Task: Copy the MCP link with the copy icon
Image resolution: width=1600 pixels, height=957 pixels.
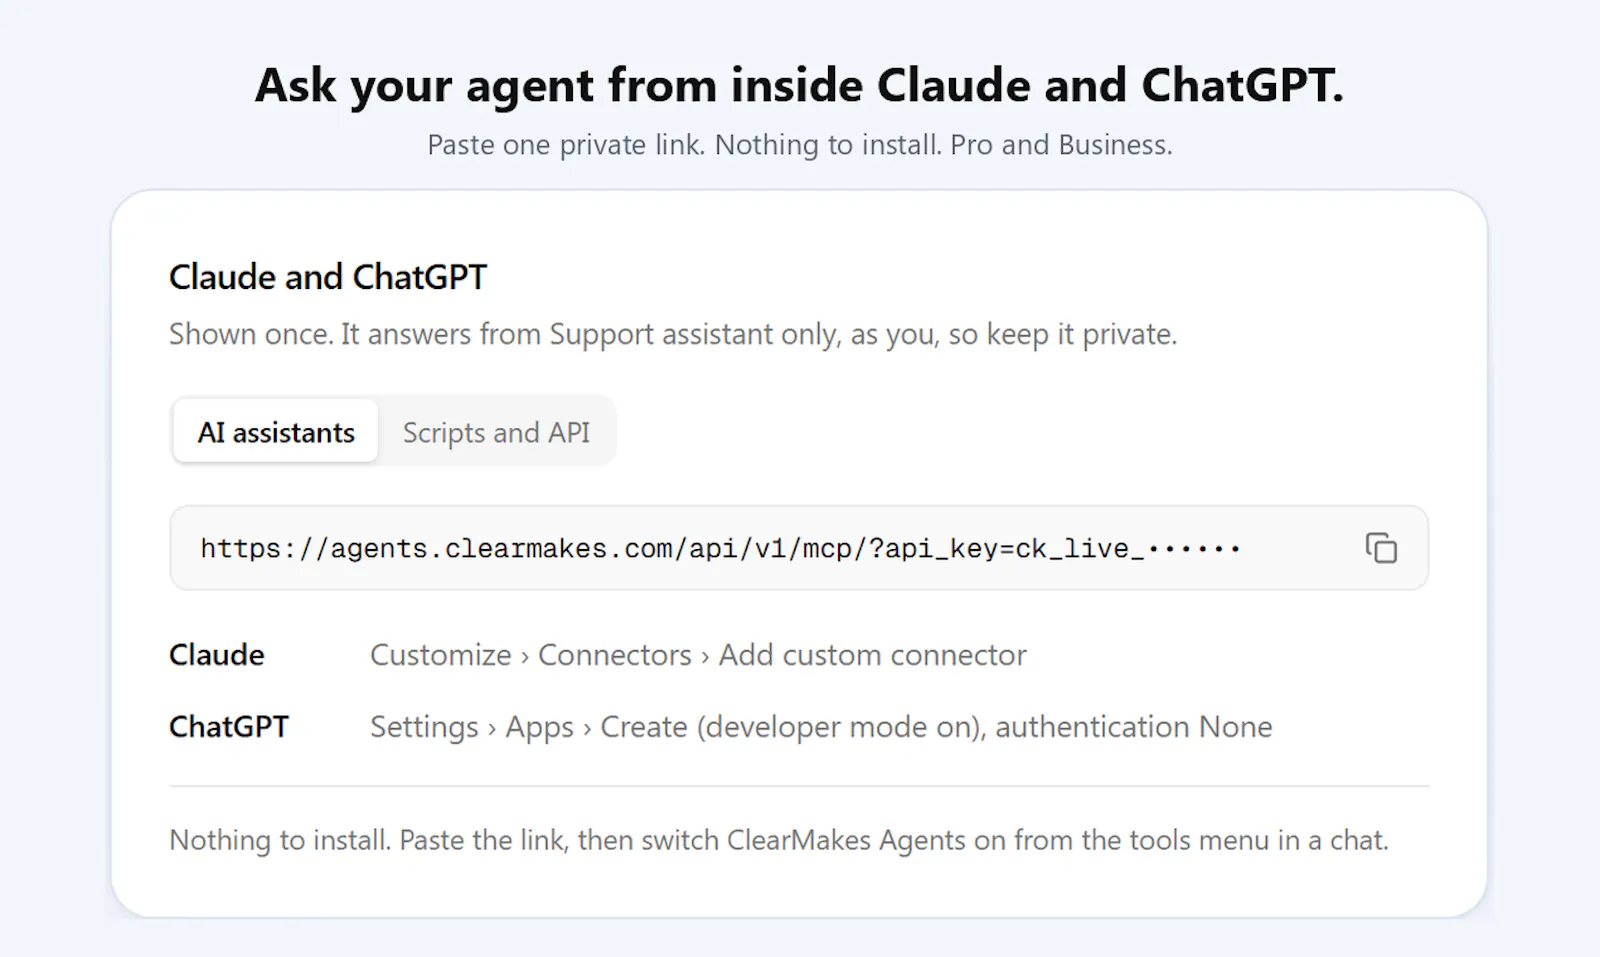Action: click(x=1381, y=548)
